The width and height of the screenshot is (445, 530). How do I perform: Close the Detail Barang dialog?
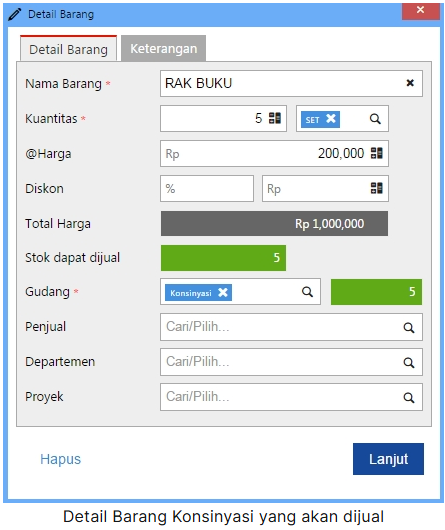click(x=421, y=10)
